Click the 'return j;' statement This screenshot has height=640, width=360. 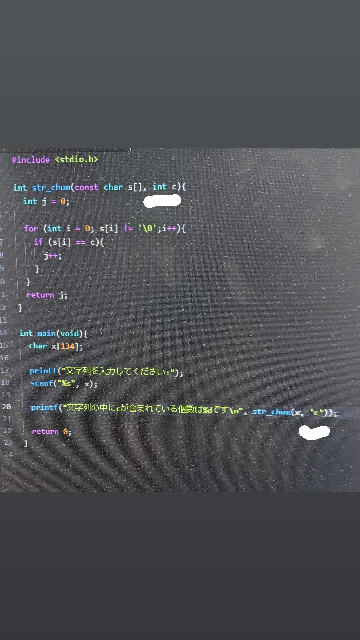tap(47, 295)
